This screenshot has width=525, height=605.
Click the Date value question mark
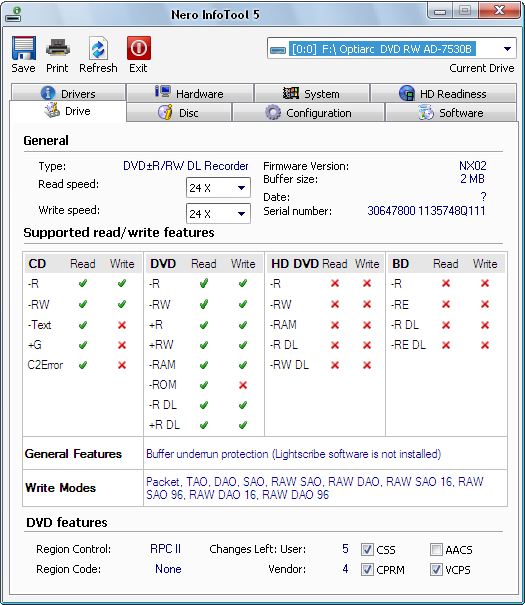click(483, 197)
